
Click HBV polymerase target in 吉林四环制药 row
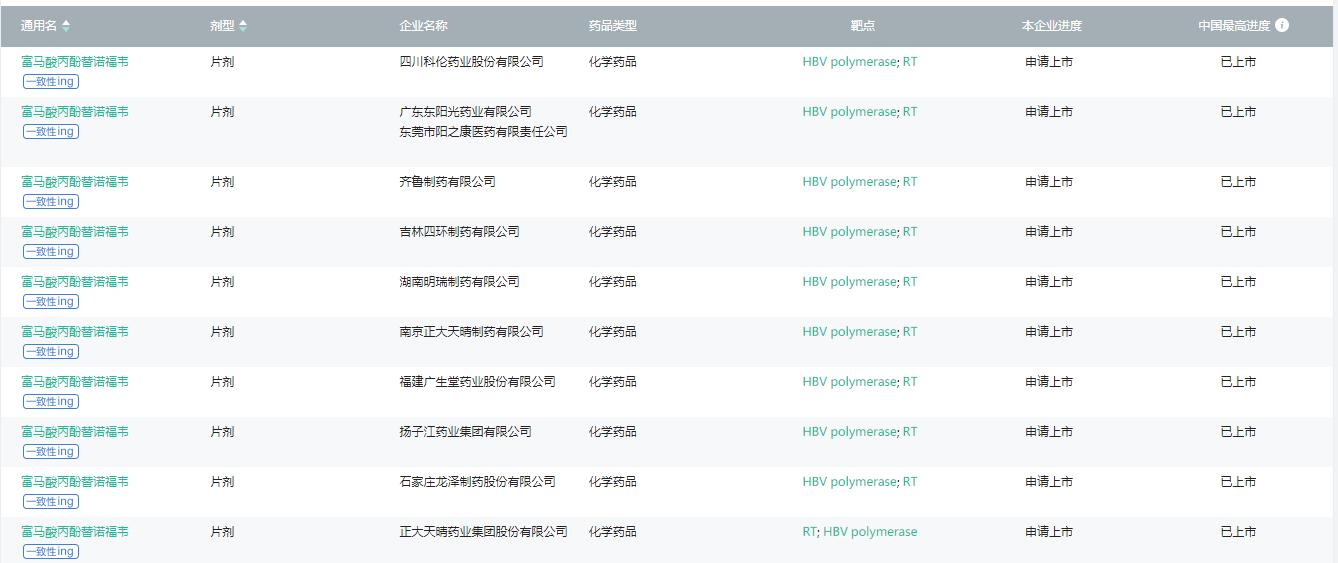click(x=849, y=232)
